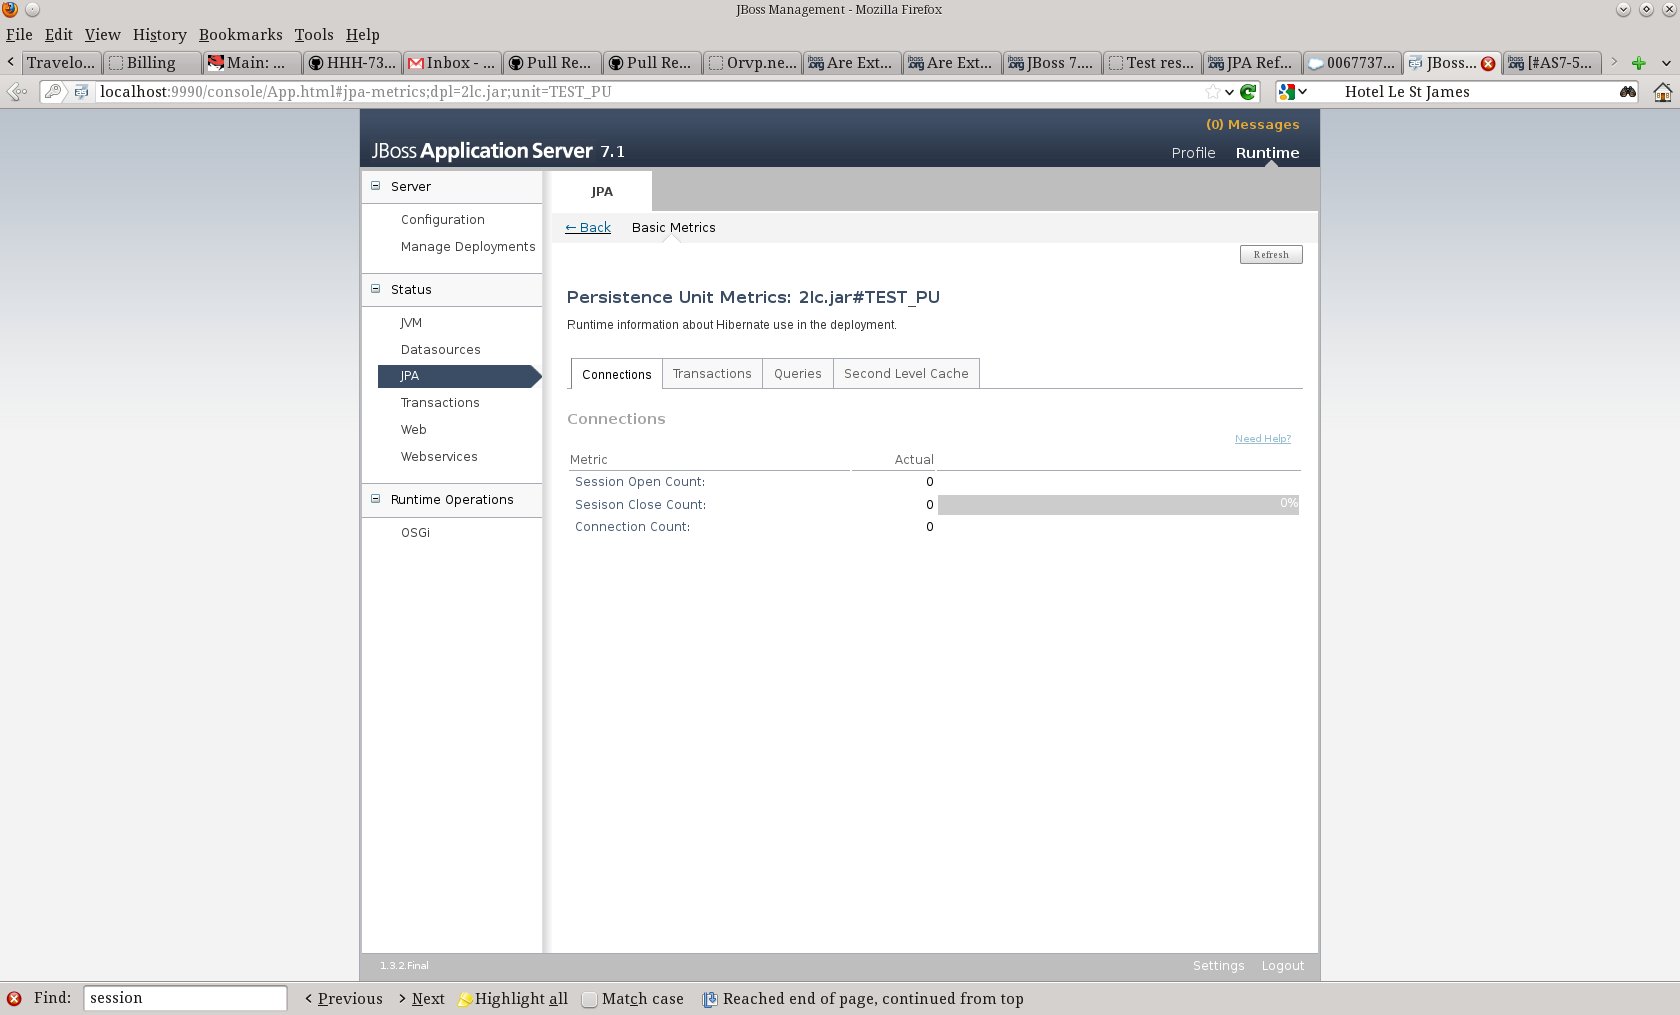This screenshot has width=1680, height=1015.
Task: Select the Connections metrics tab
Action: [x=617, y=374]
